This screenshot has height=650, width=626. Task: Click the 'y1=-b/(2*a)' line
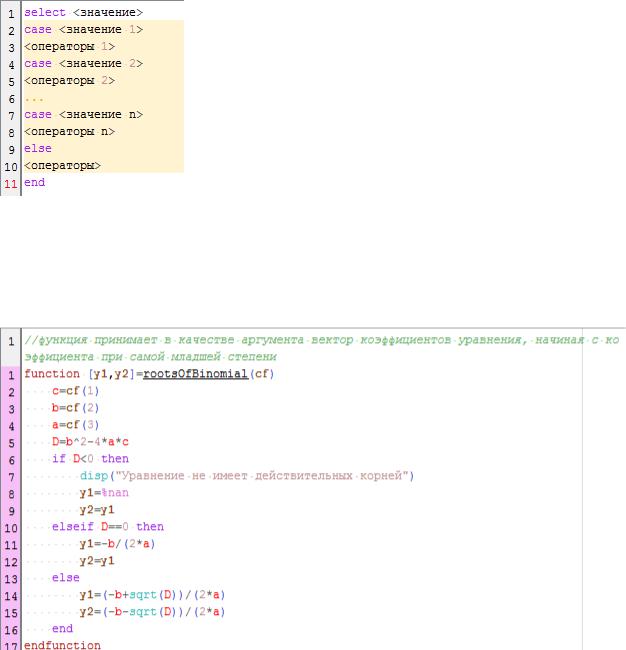(x=117, y=544)
